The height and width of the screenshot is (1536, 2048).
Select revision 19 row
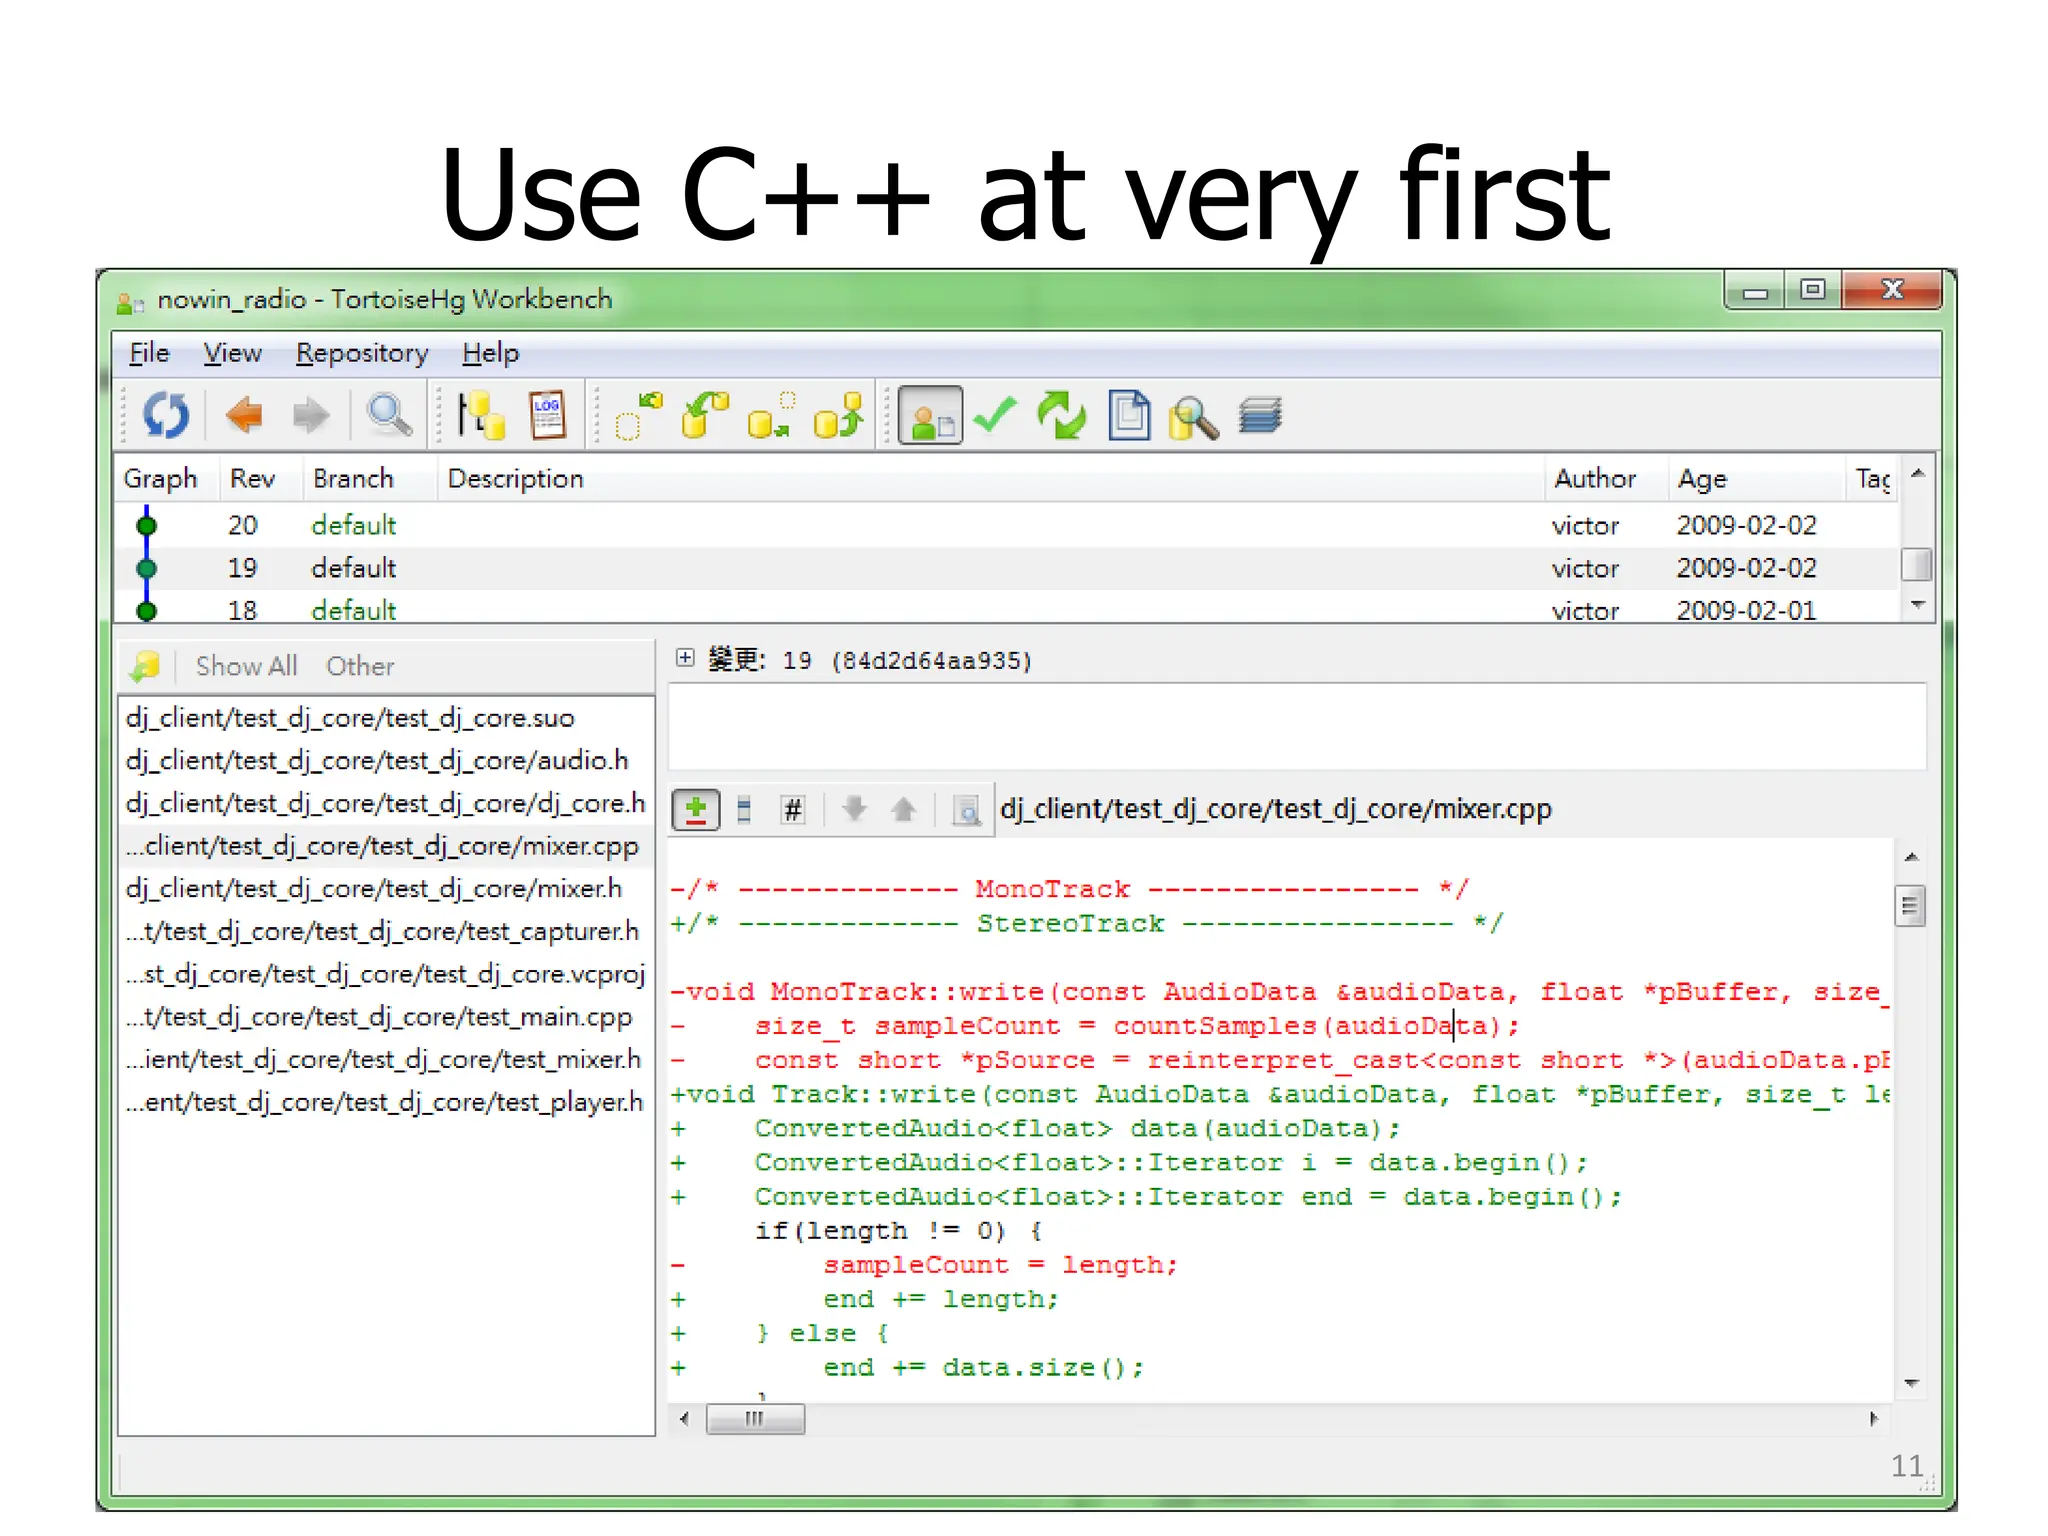tap(1007, 568)
